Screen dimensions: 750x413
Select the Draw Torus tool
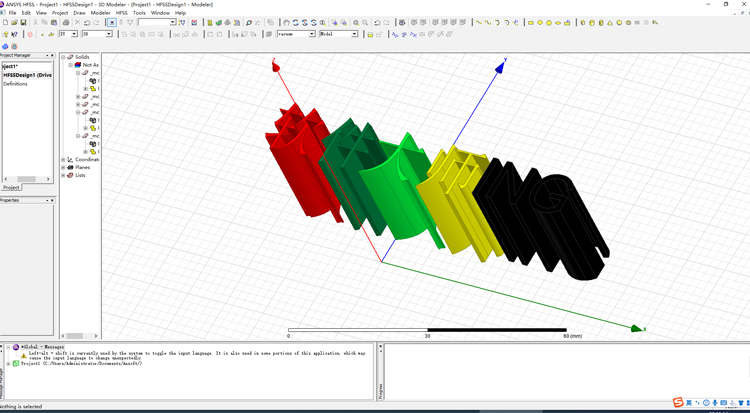628,22
